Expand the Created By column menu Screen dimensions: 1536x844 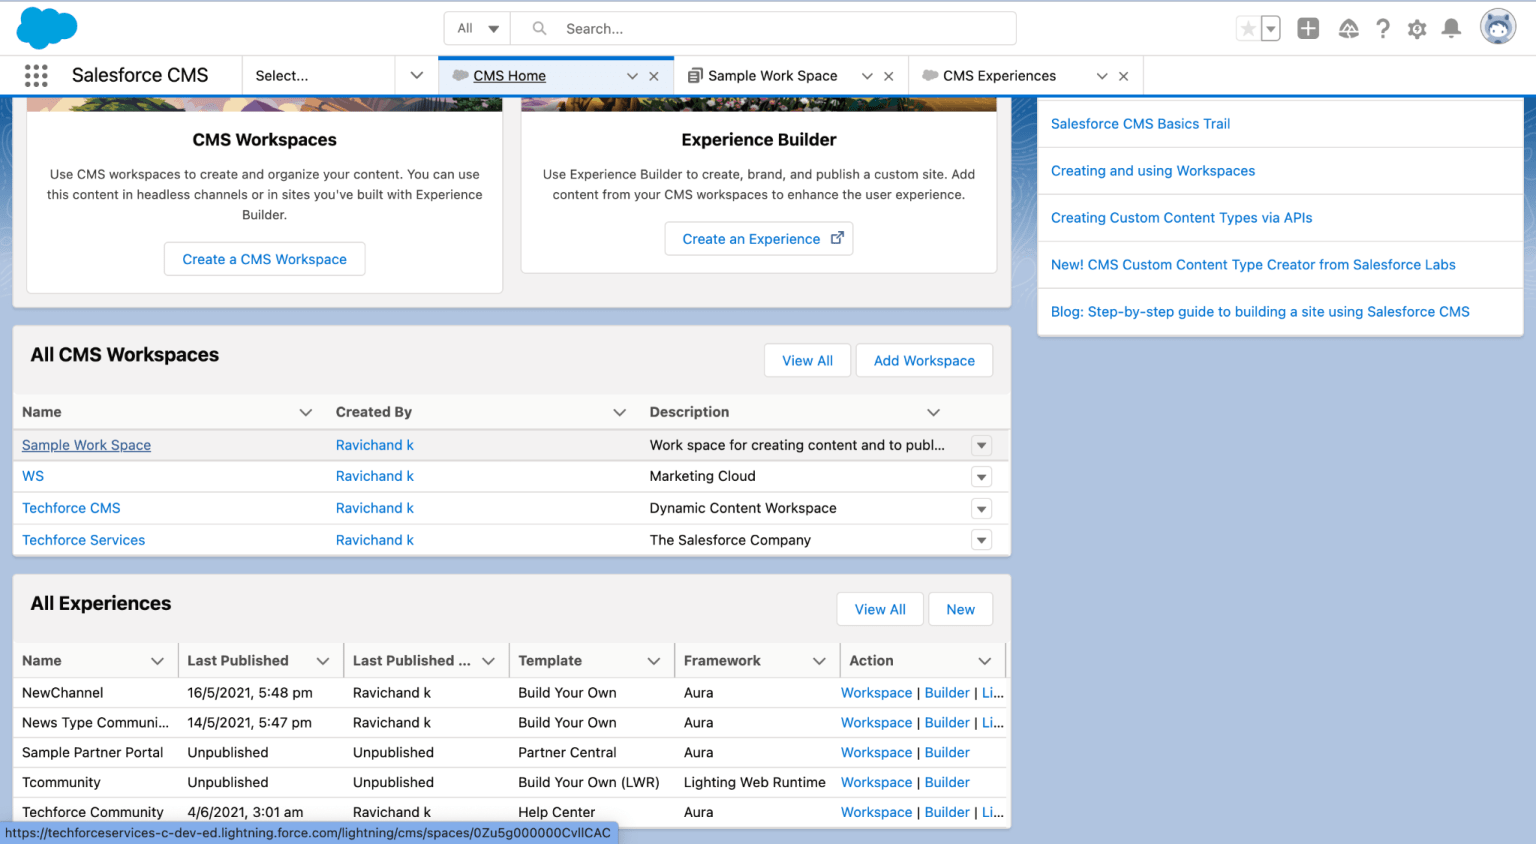[619, 413]
